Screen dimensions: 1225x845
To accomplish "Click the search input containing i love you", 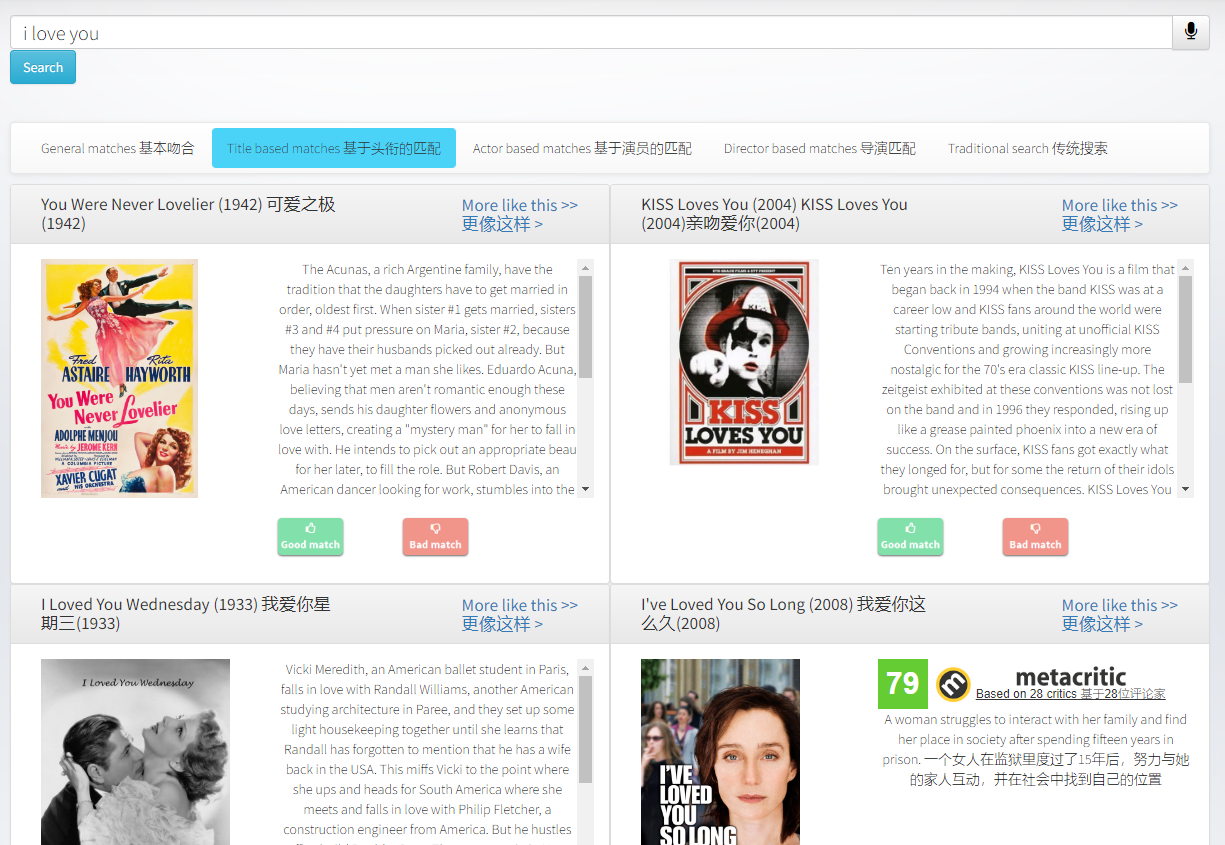I will tap(590, 33).
